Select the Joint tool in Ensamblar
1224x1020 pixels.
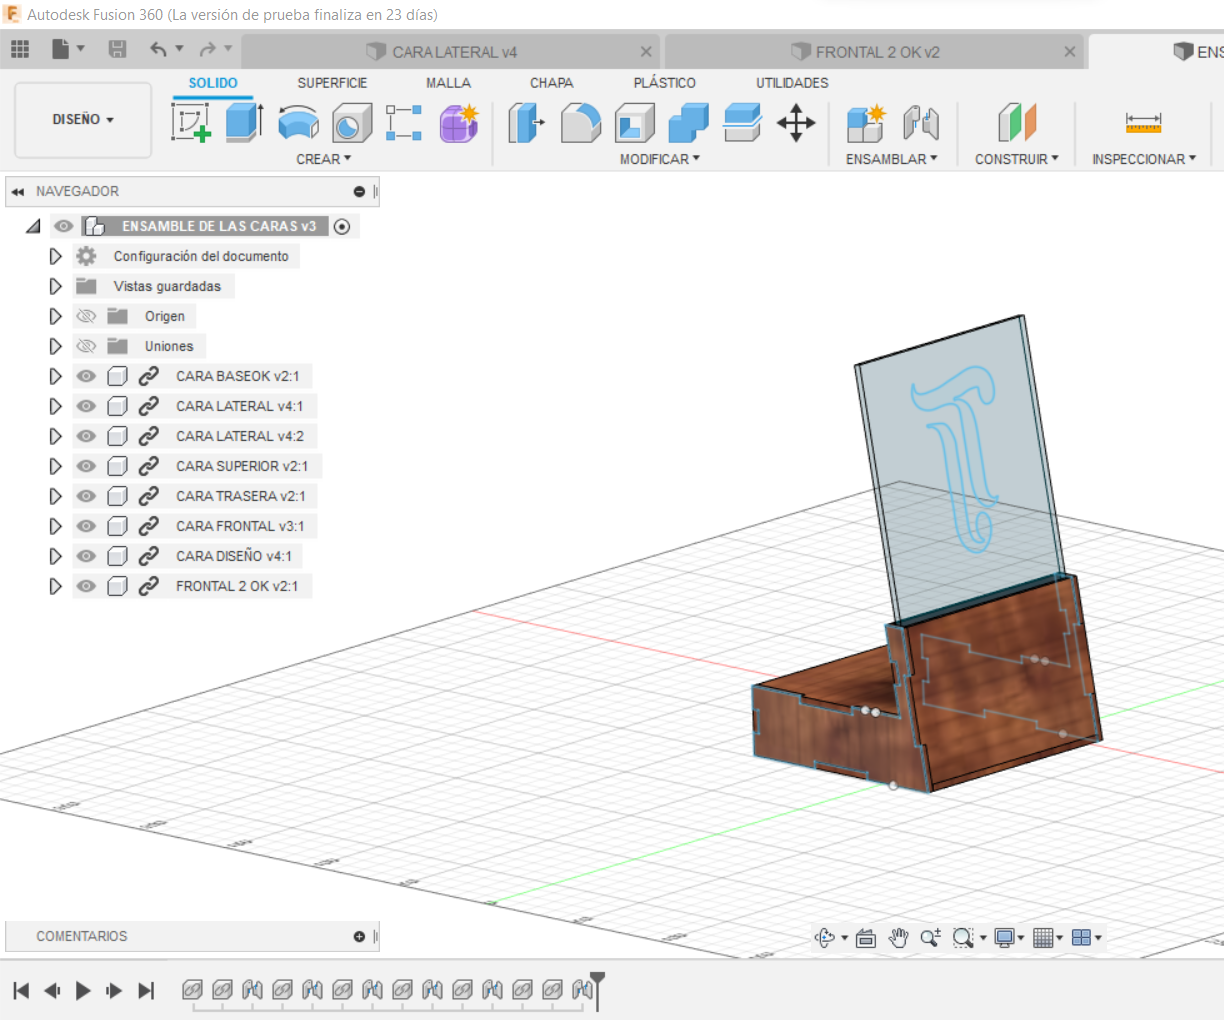click(x=921, y=123)
